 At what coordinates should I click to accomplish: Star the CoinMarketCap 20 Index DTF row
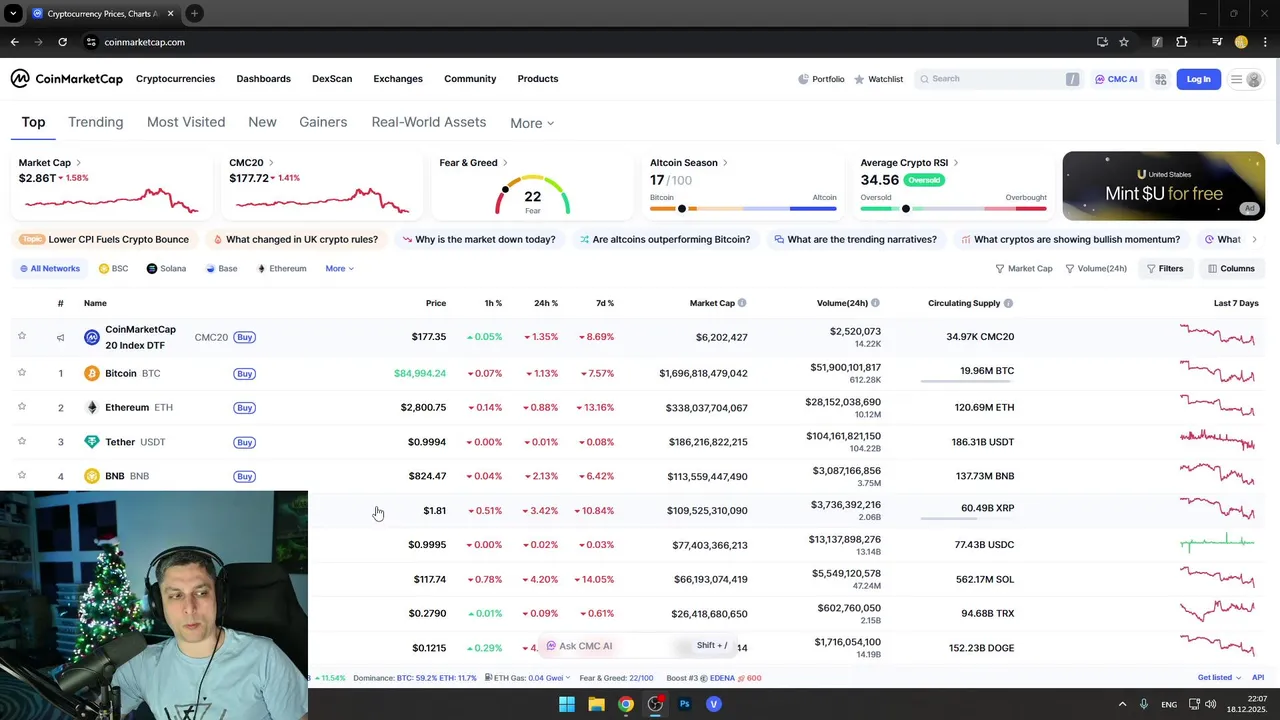pyautogui.click(x=22, y=336)
